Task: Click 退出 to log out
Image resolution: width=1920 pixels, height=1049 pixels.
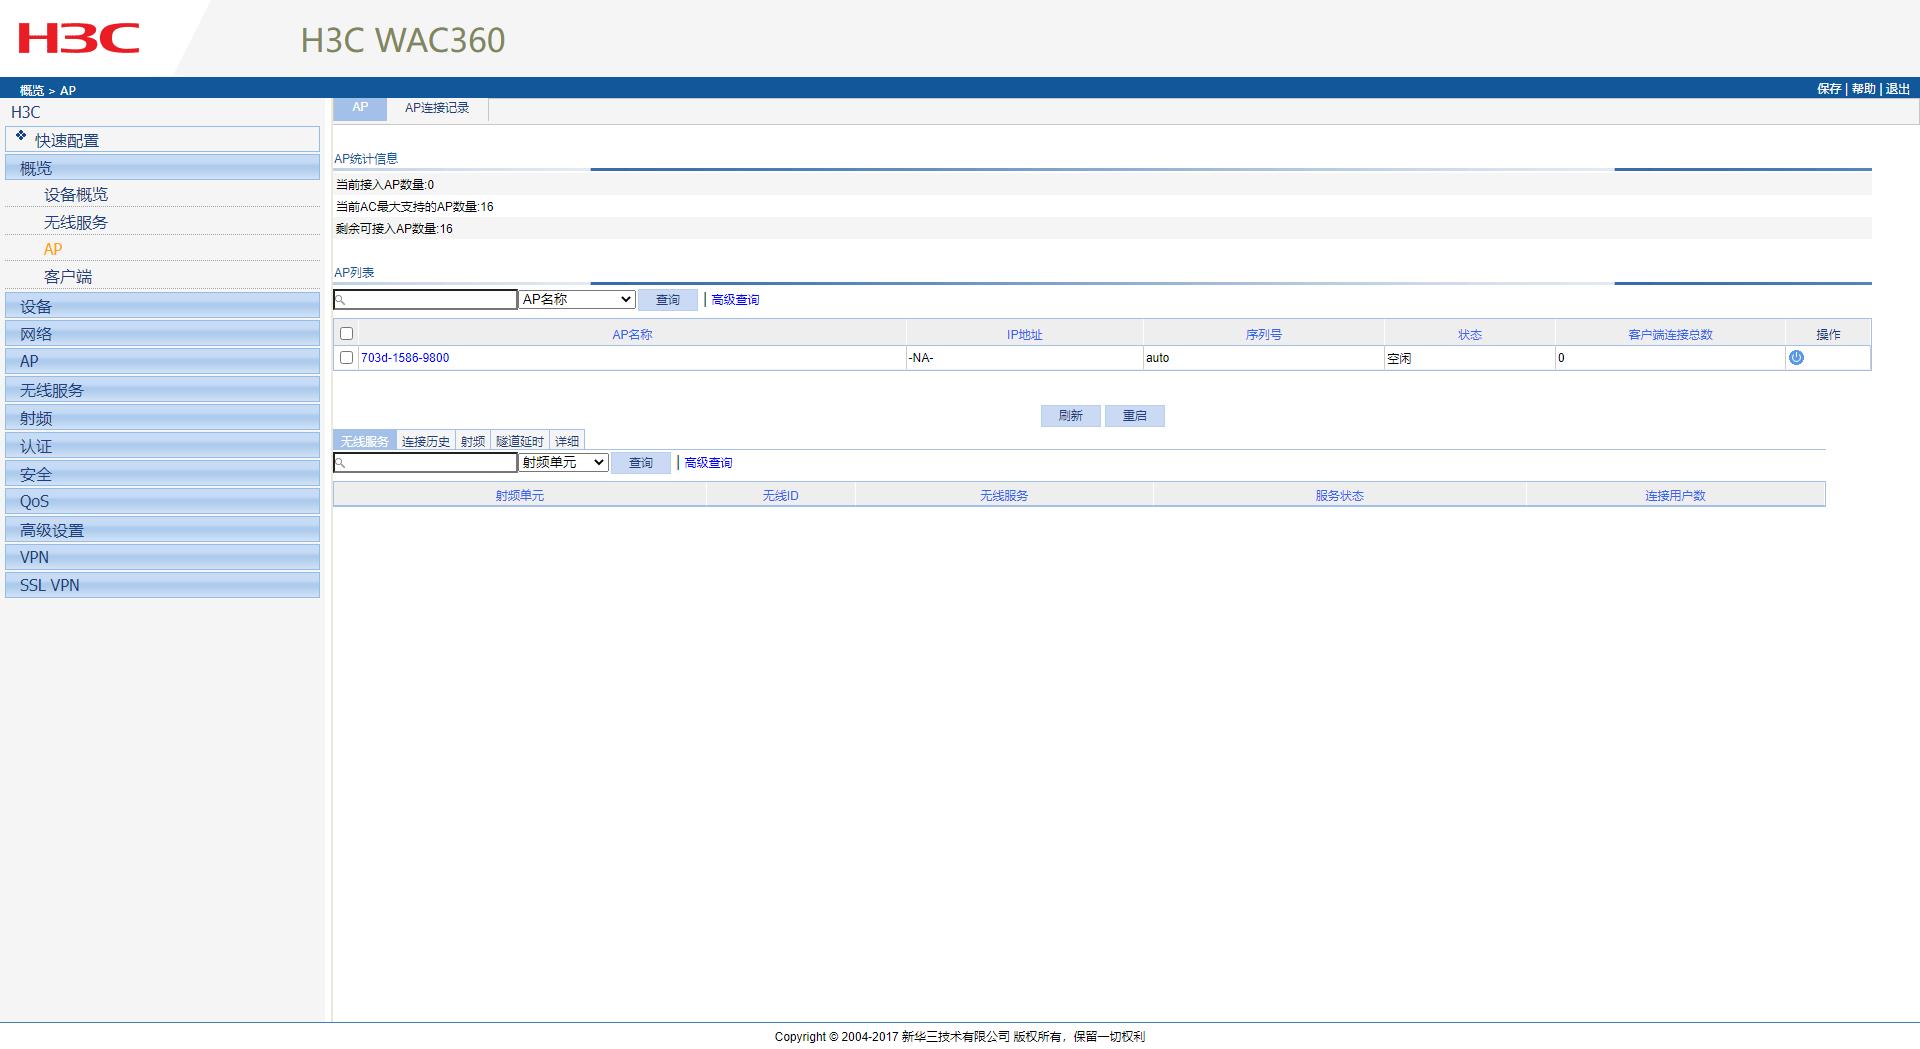Action: tap(1898, 89)
